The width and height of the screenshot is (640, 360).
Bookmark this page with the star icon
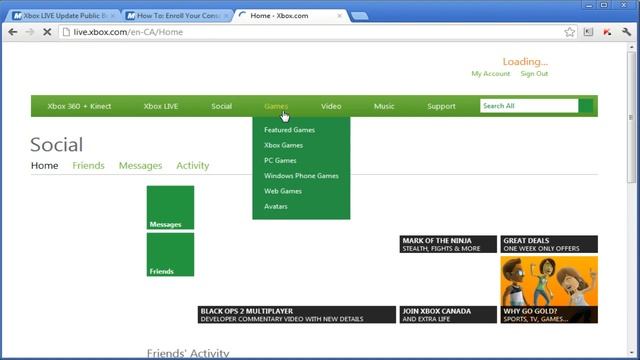[x=569, y=32]
